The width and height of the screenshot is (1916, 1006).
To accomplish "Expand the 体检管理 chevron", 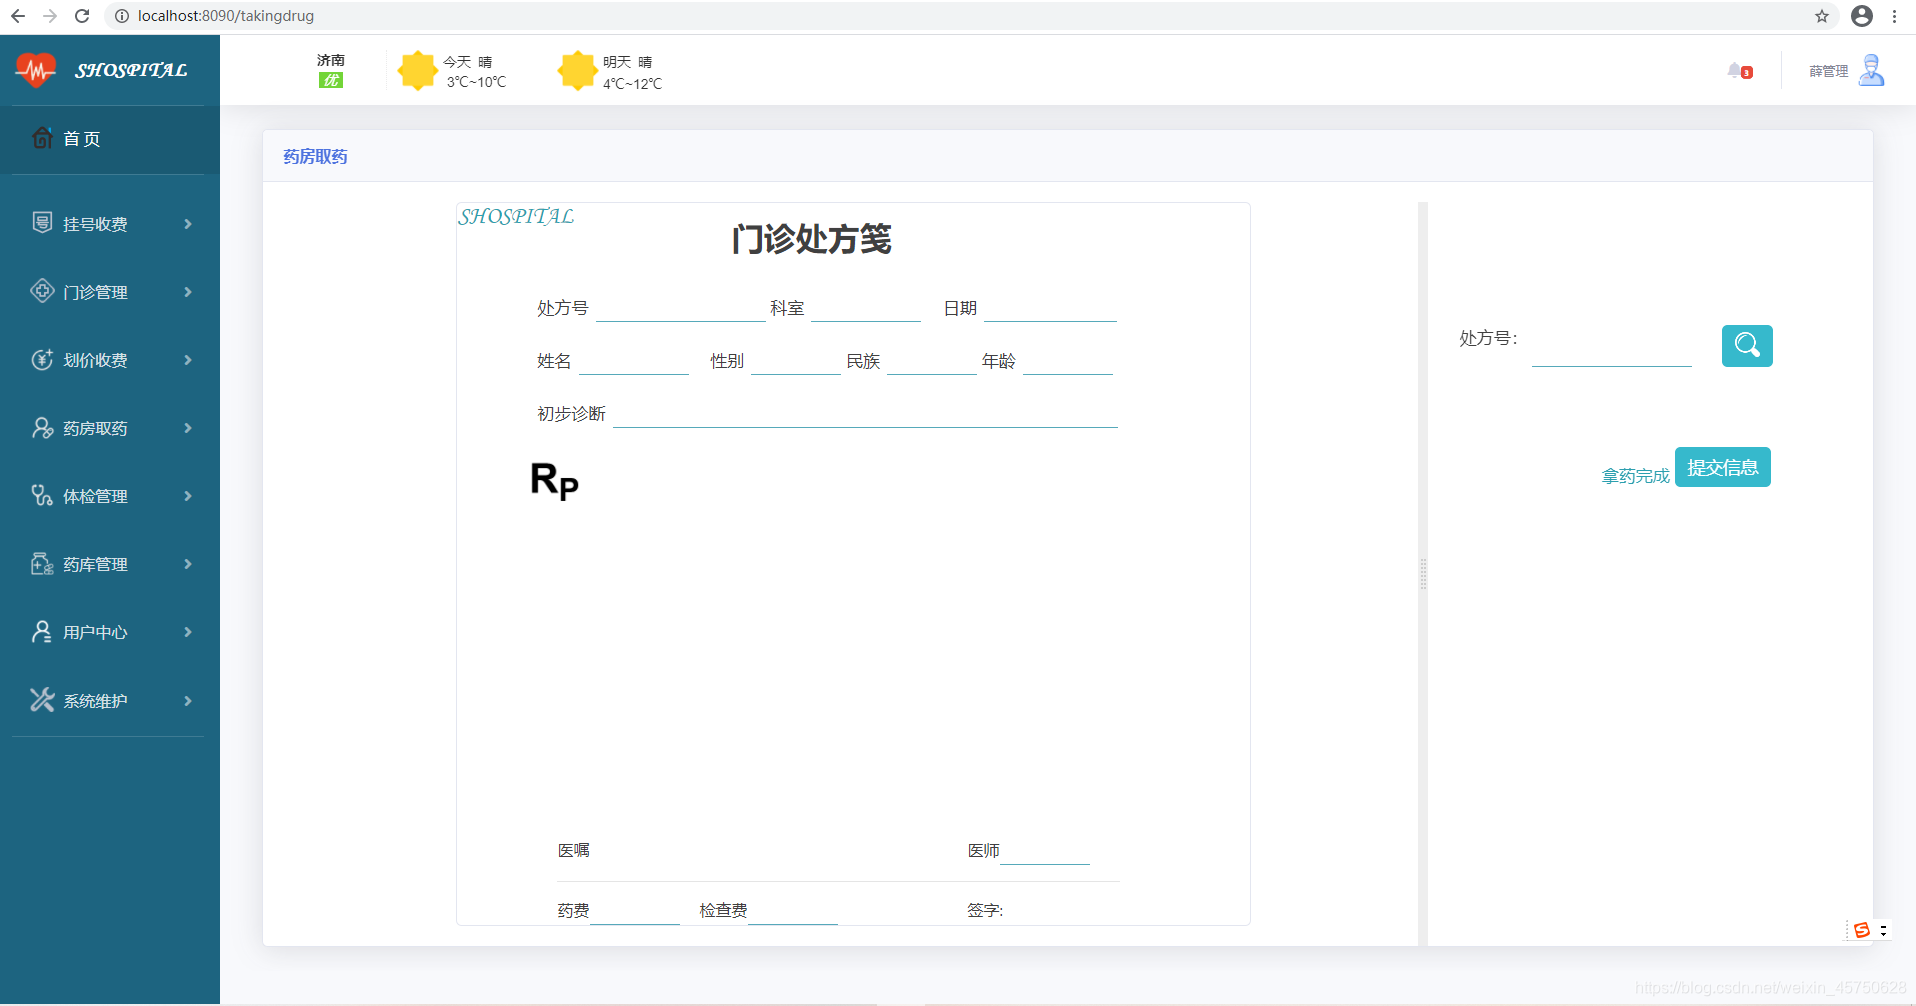I will (x=188, y=496).
